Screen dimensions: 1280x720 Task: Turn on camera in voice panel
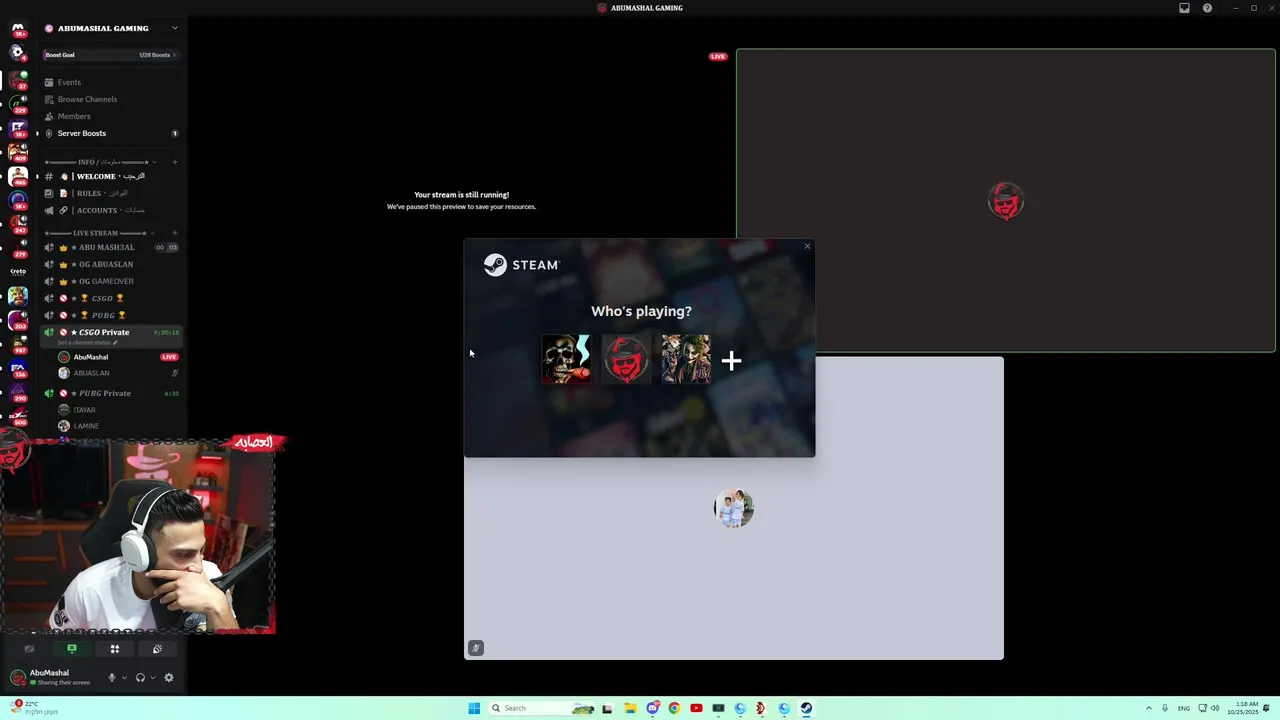tap(29, 649)
